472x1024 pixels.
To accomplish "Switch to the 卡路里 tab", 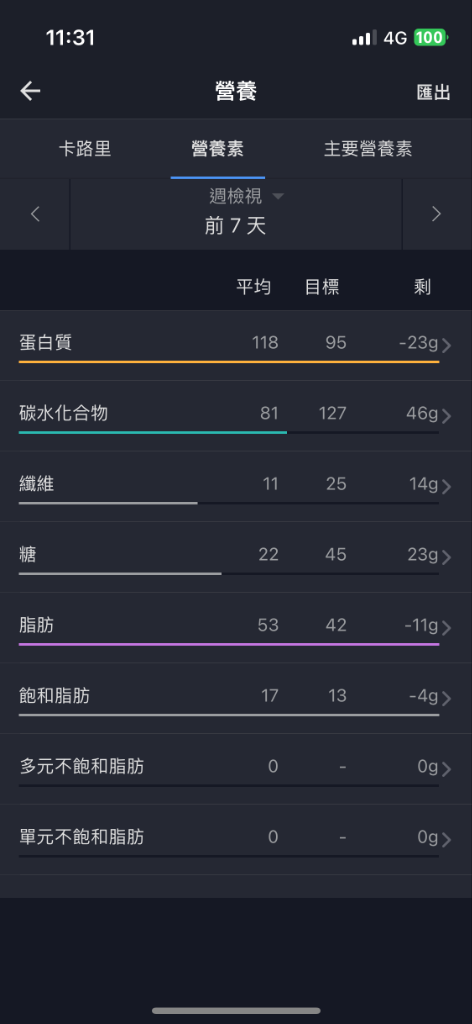I will 85,148.
